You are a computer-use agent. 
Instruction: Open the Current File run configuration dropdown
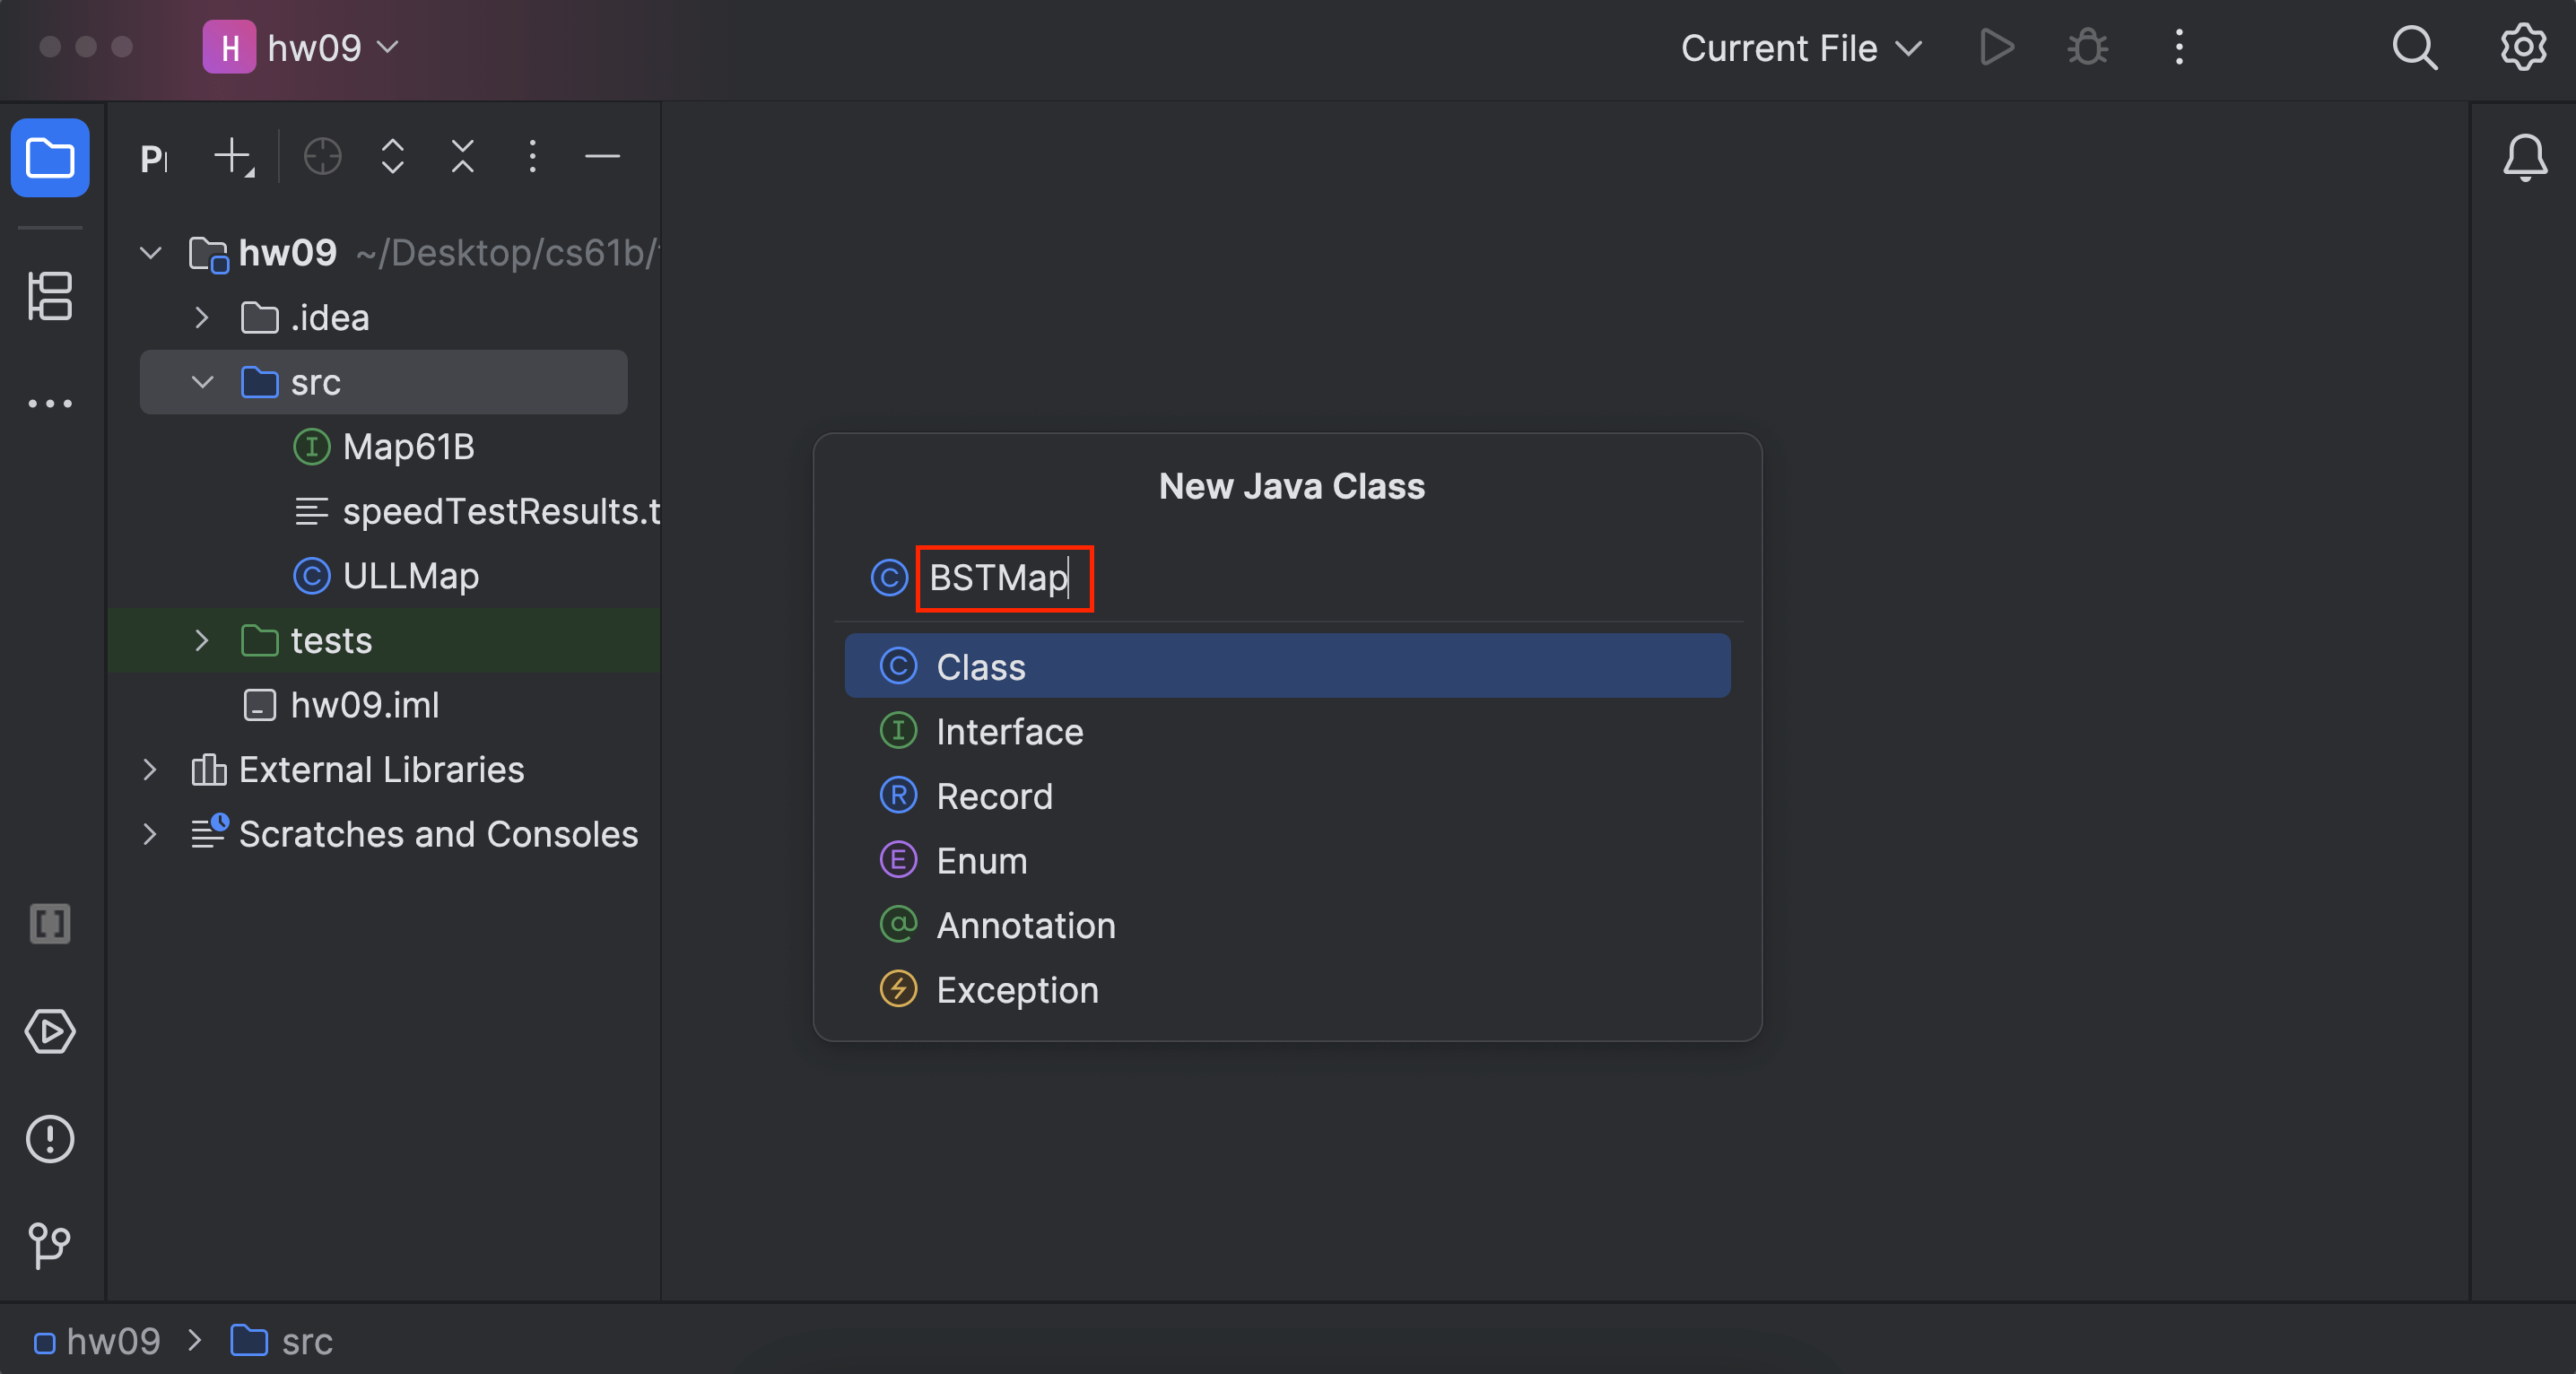tap(1800, 48)
